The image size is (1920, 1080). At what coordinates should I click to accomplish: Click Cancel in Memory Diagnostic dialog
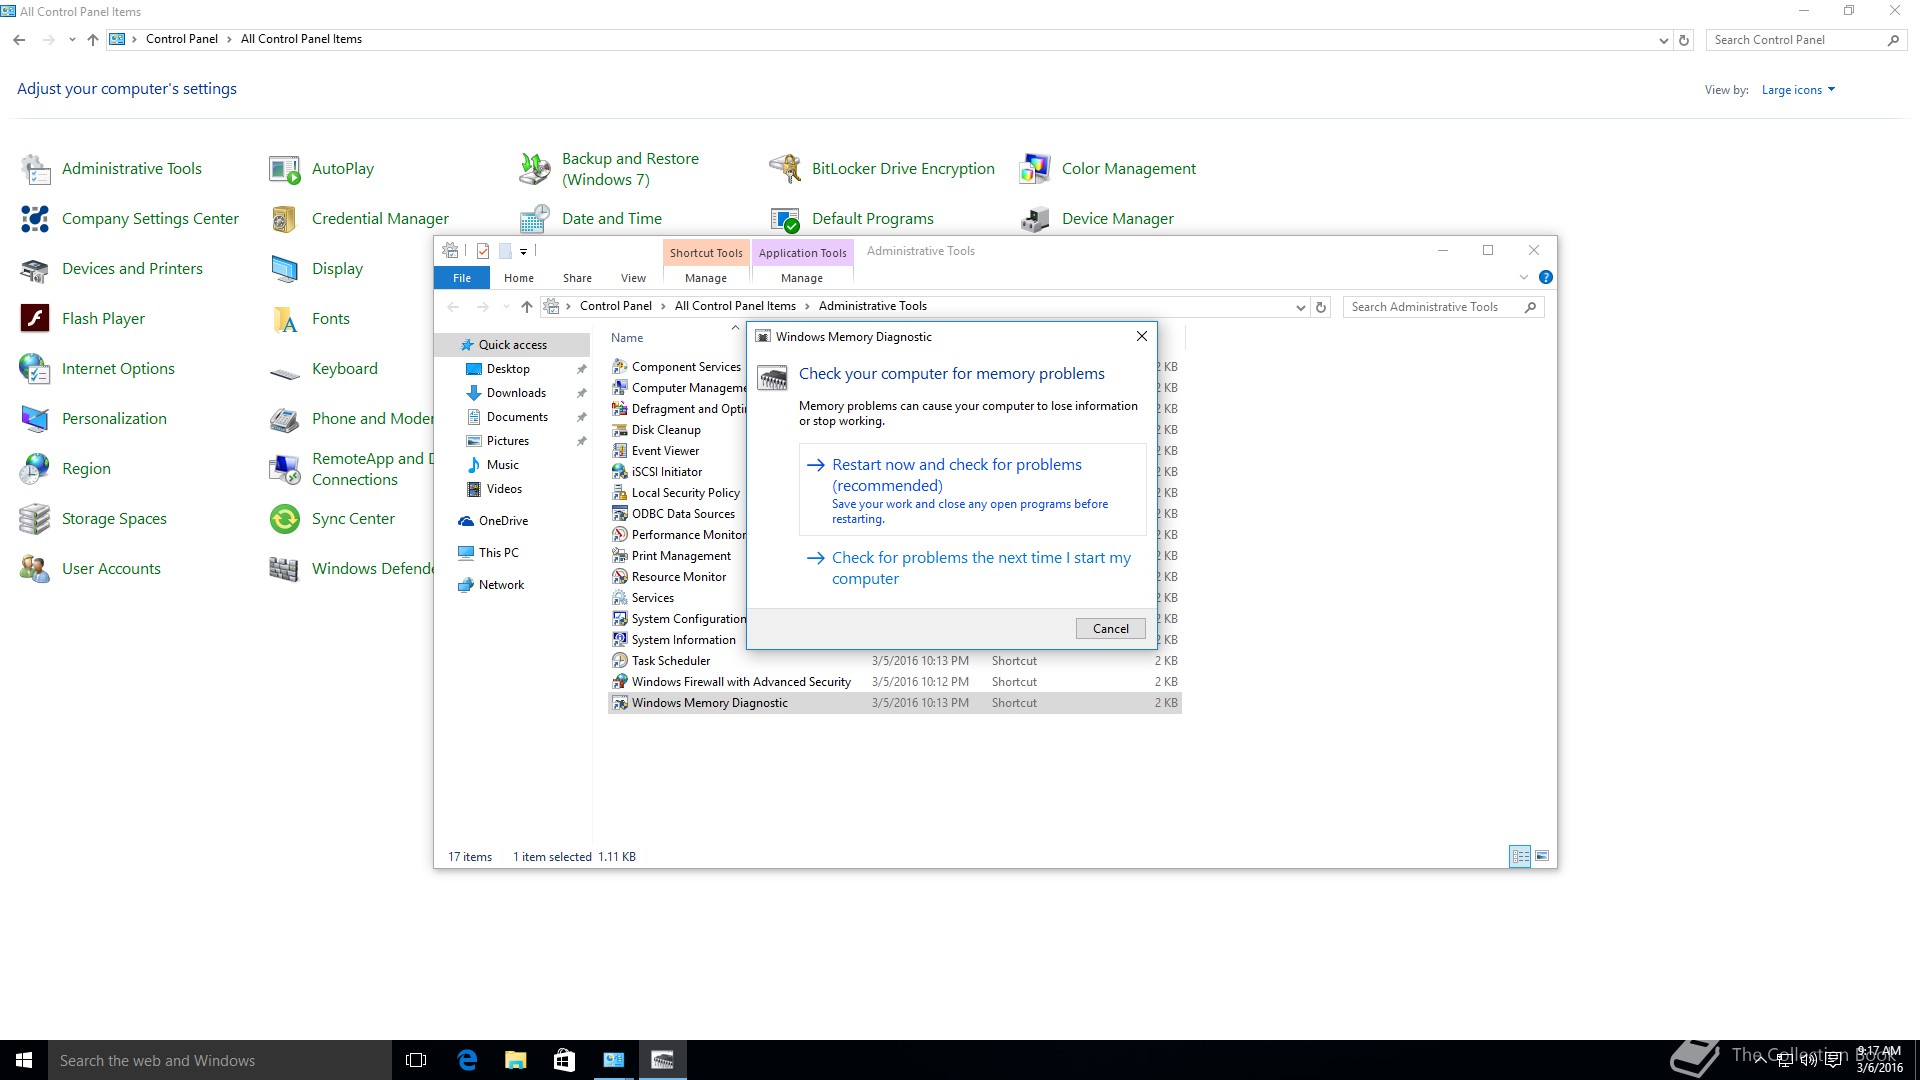(1110, 629)
